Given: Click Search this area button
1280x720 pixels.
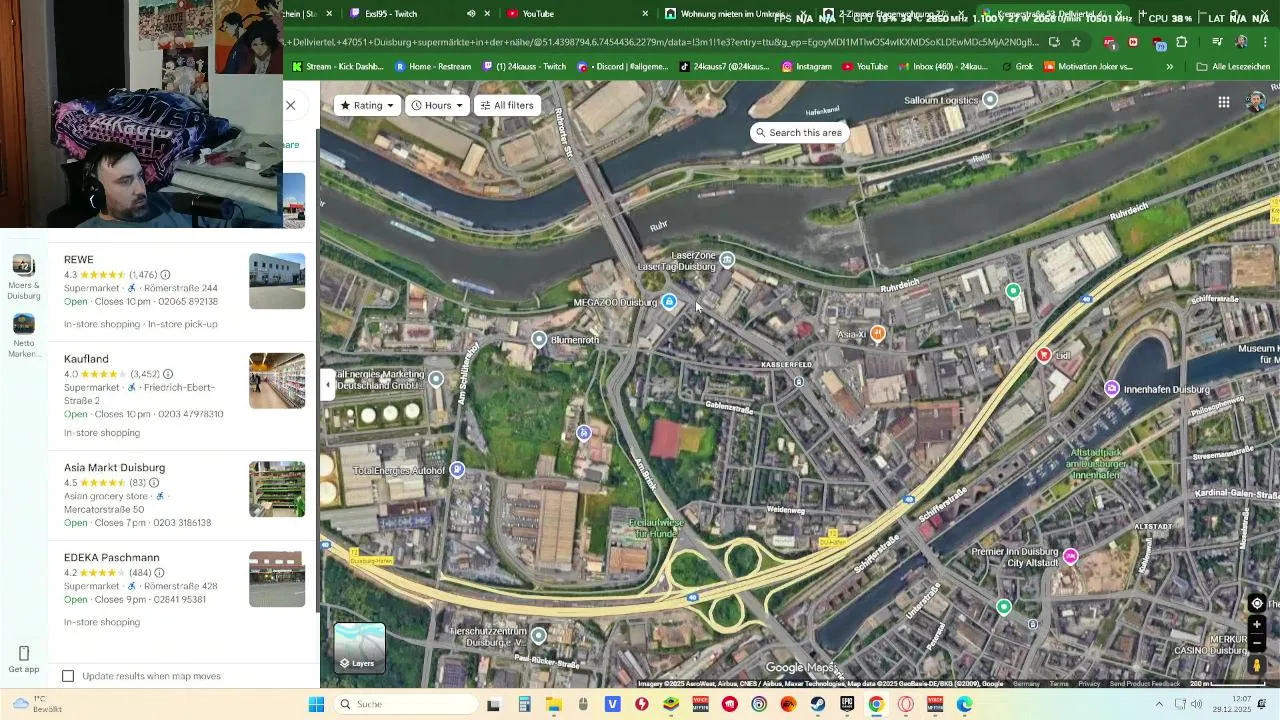Looking at the screenshot, I should click(x=798, y=133).
